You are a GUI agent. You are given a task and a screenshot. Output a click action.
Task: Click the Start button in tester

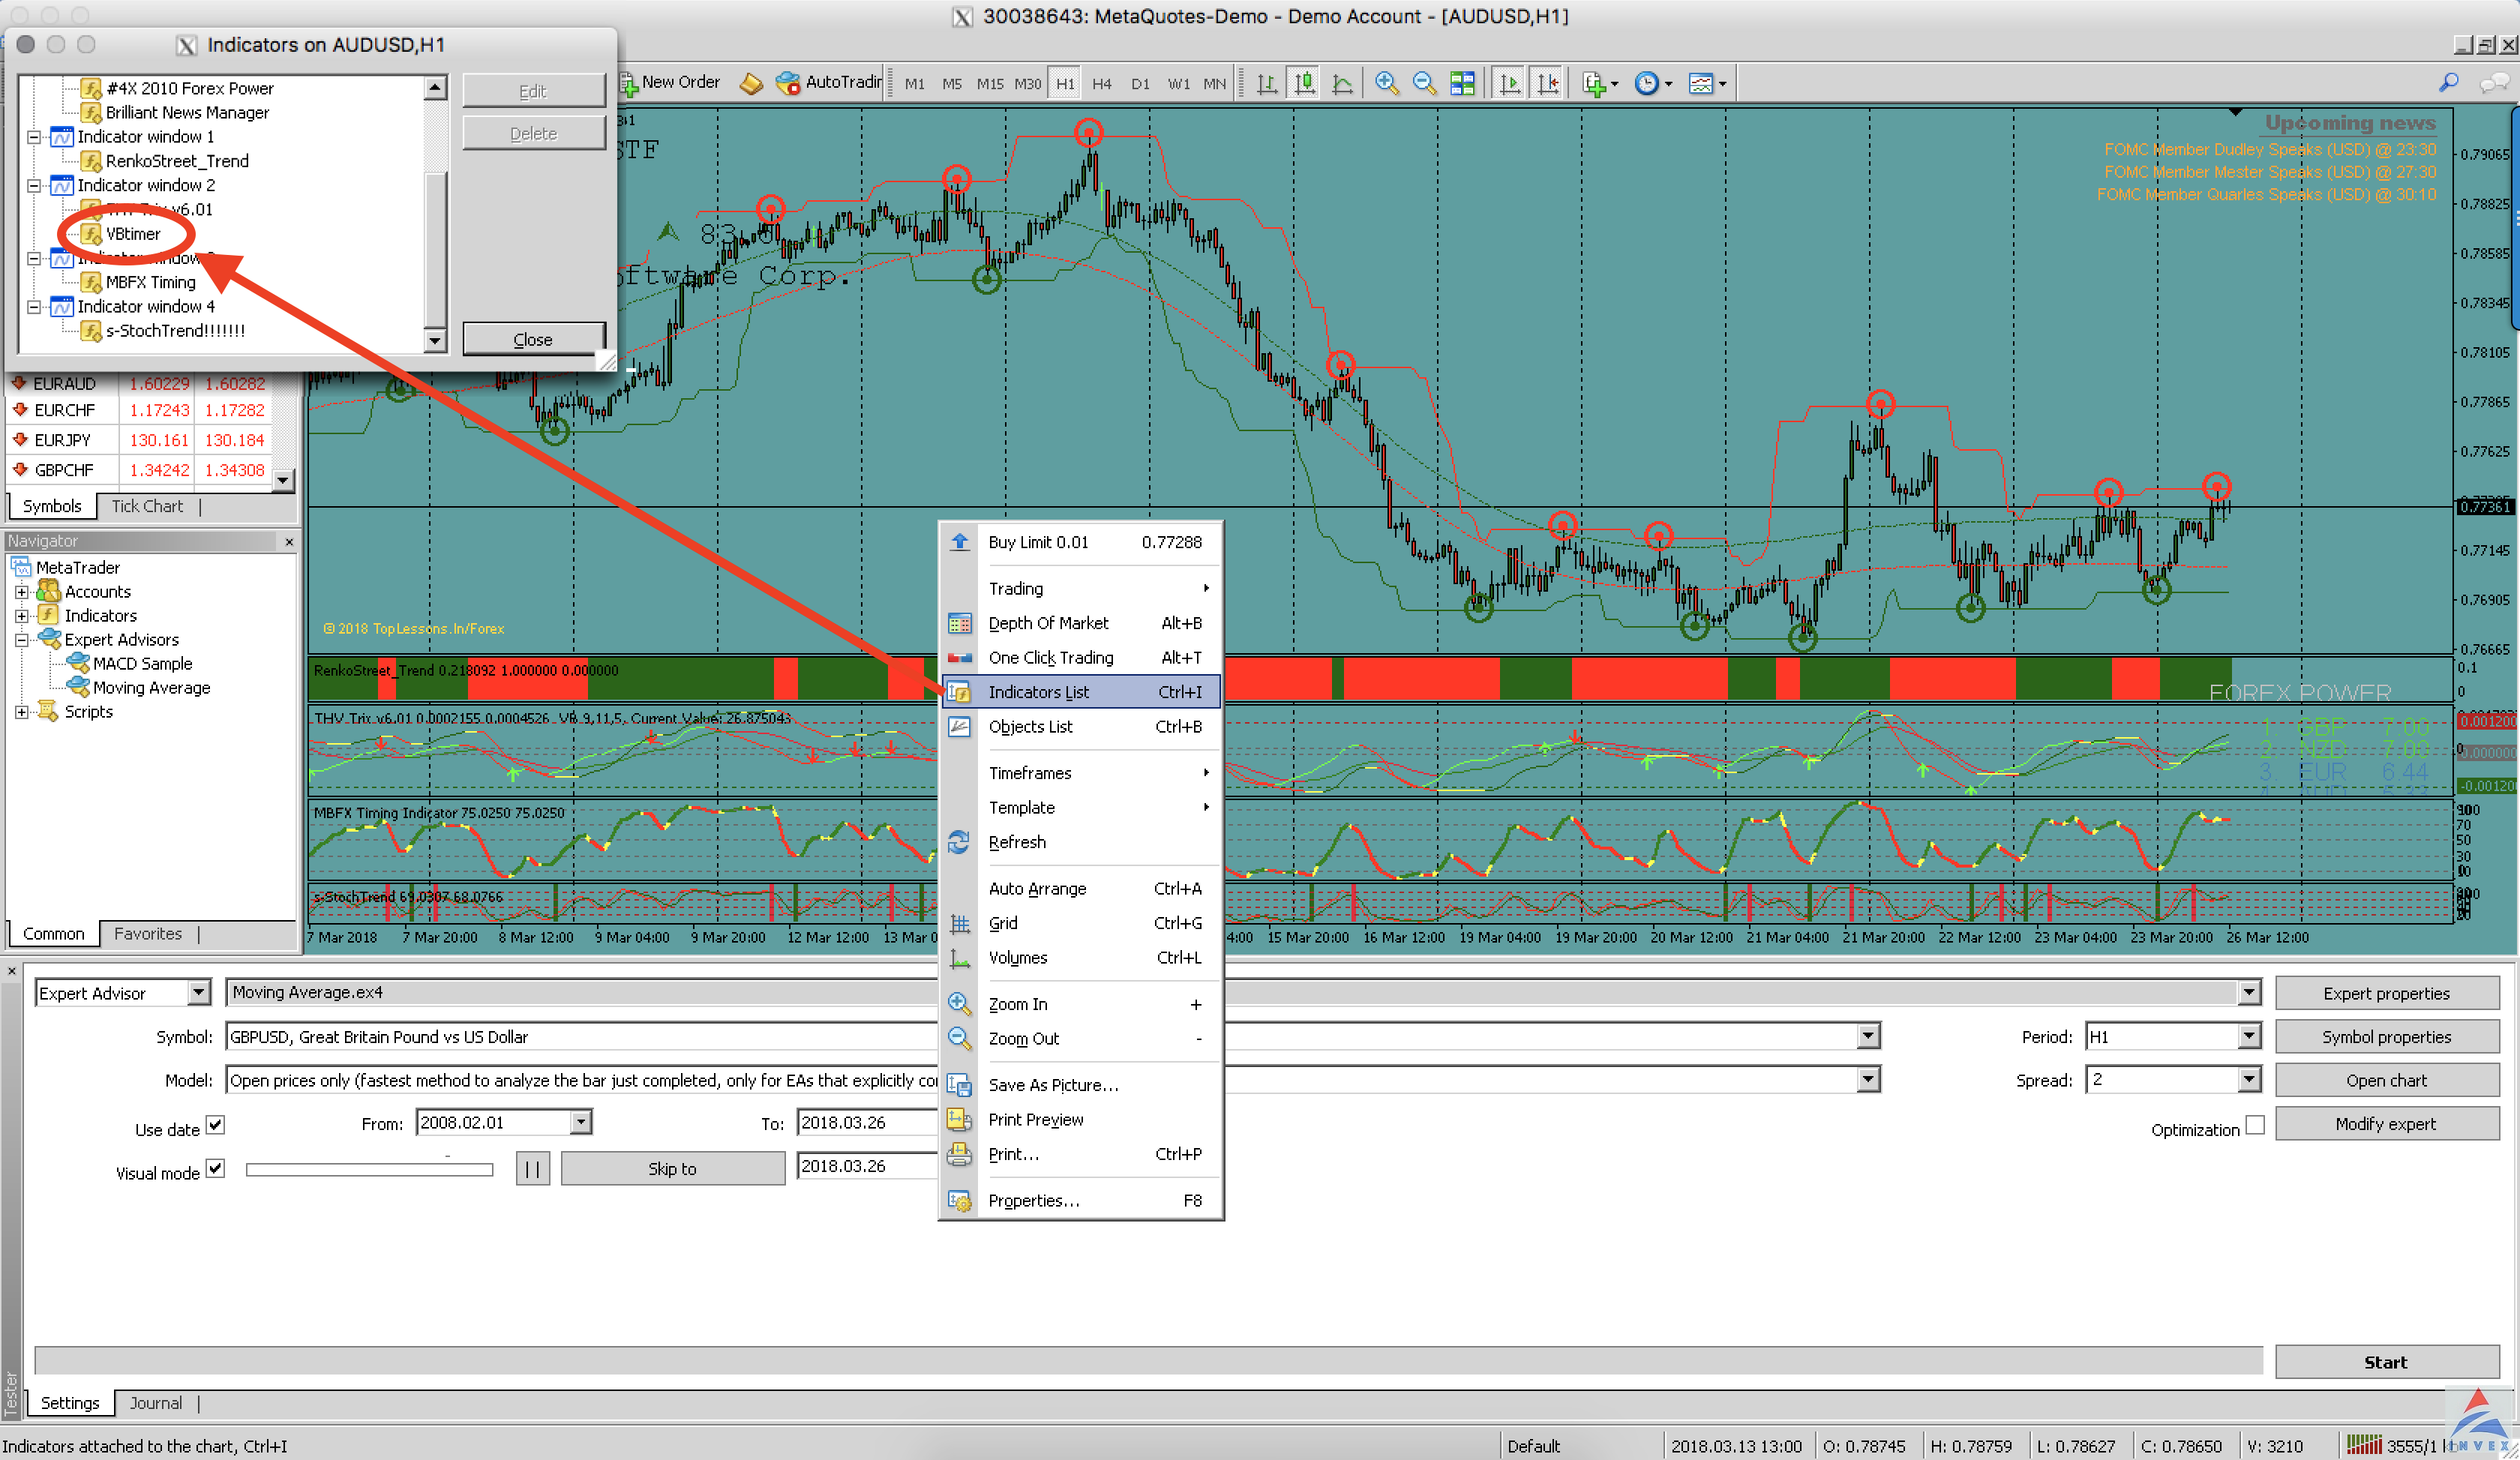pos(2386,1362)
